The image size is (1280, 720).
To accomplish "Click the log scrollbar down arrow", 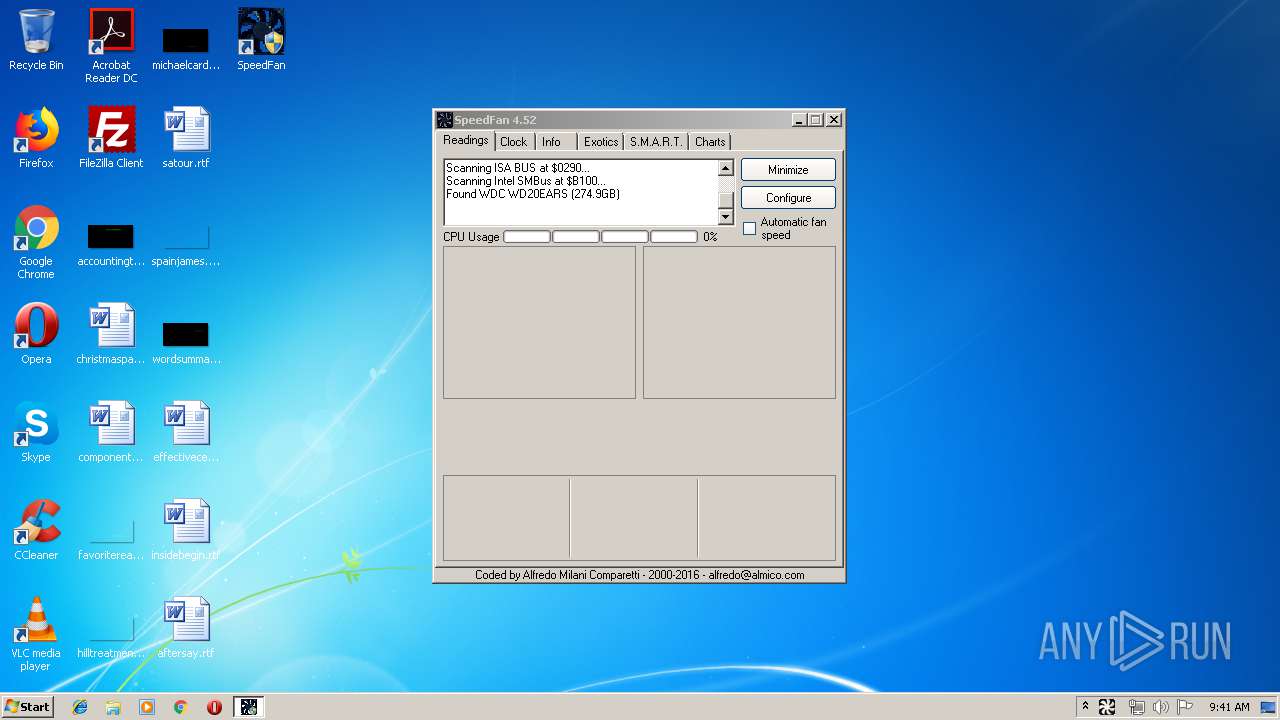I will [726, 217].
